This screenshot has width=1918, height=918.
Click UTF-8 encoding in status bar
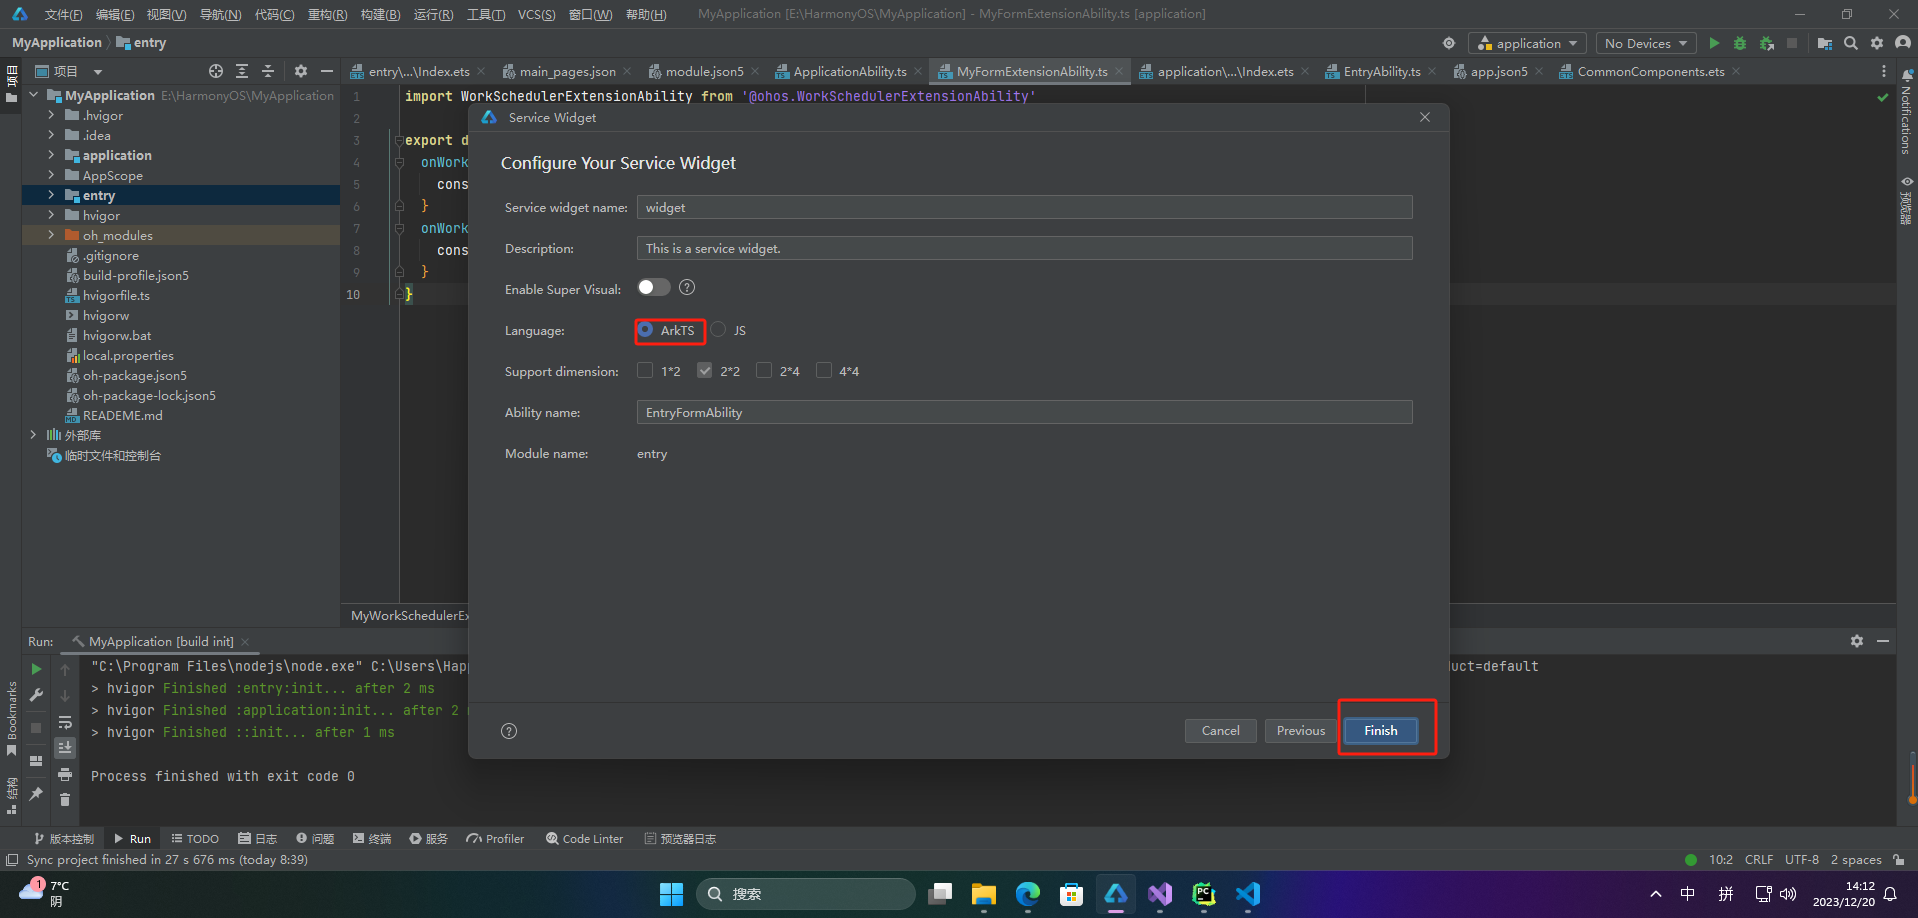click(x=1802, y=860)
